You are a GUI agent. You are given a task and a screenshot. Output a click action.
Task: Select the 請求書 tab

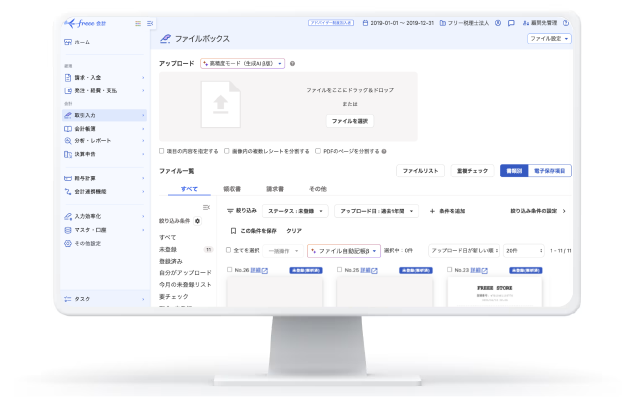click(x=275, y=189)
